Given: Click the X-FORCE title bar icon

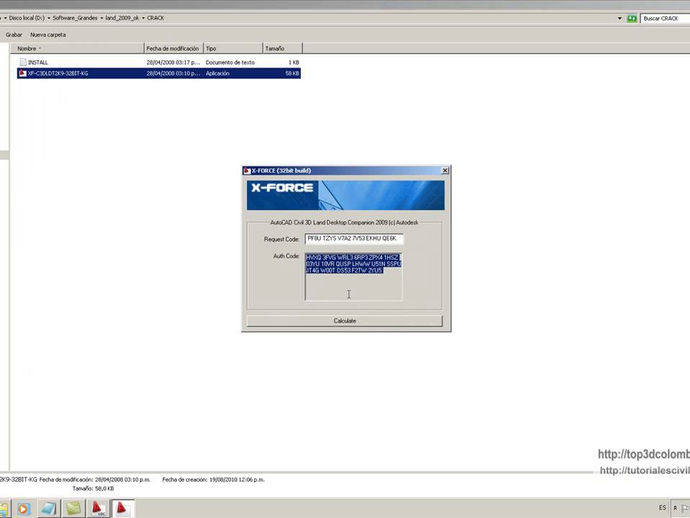Looking at the screenshot, I should (247, 171).
